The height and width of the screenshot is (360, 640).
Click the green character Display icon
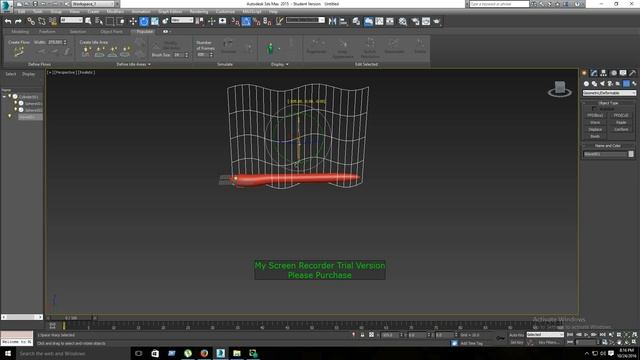click(x=270, y=49)
